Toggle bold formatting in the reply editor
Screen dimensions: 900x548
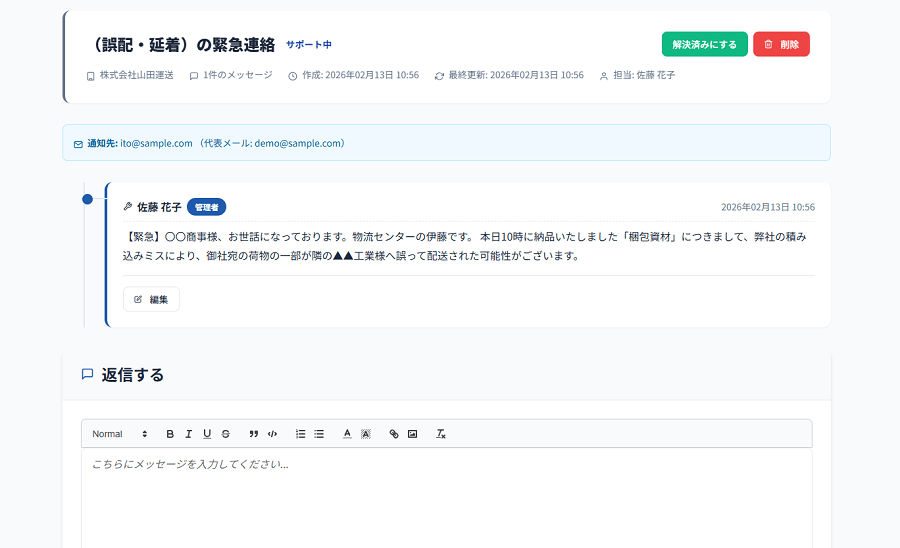click(x=170, y=434)
